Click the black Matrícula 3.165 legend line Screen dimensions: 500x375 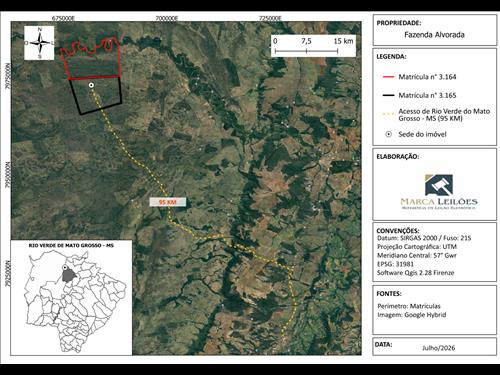pos(389,95)
